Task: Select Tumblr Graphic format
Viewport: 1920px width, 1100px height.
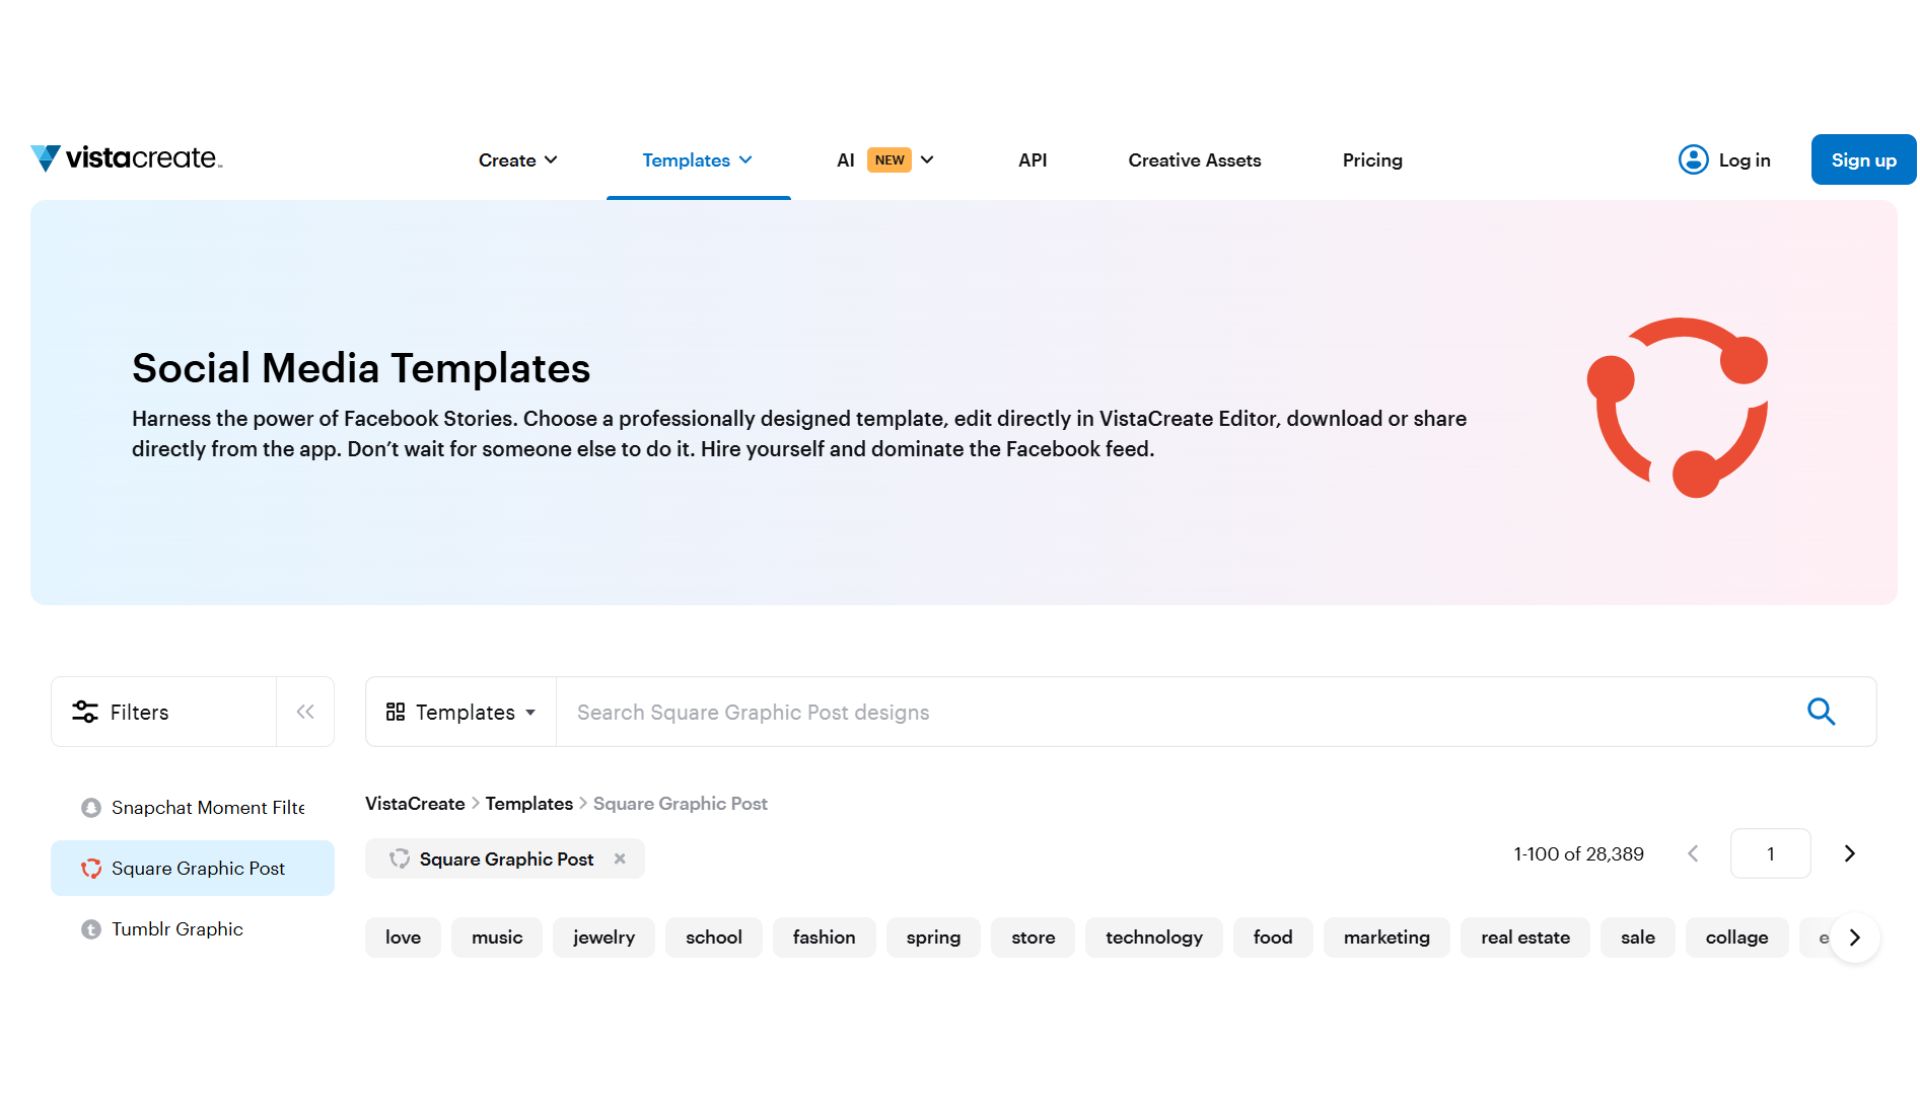Action: coord(192,929)
